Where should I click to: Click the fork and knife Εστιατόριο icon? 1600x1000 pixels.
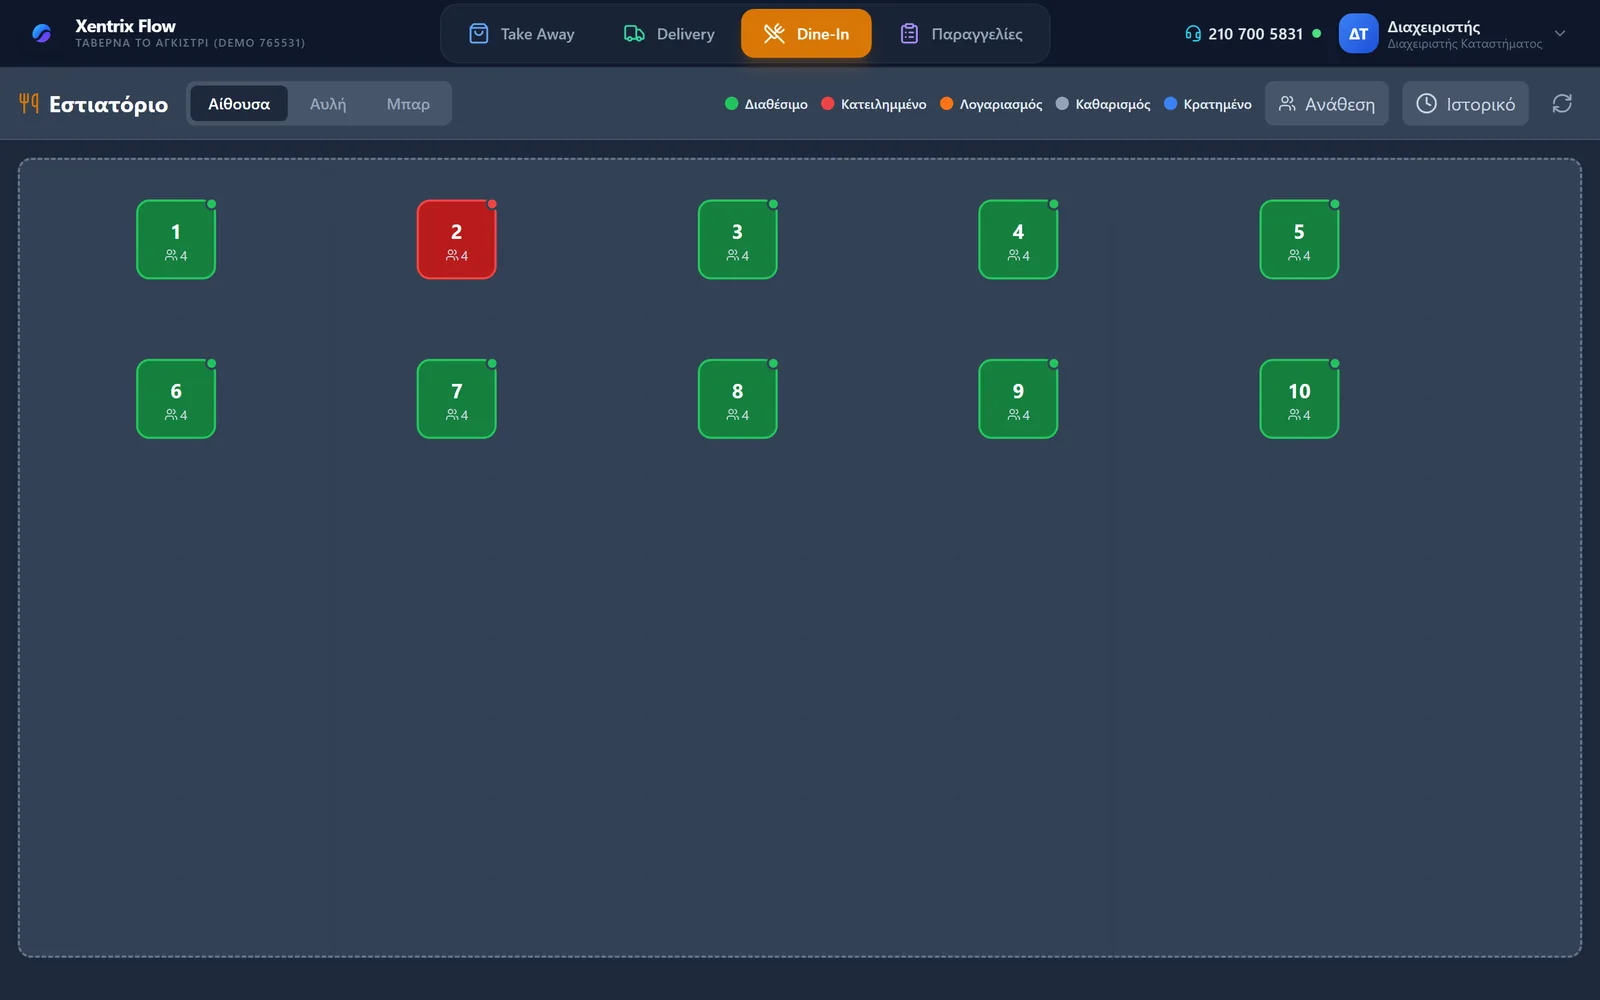[x=29, y=103]
